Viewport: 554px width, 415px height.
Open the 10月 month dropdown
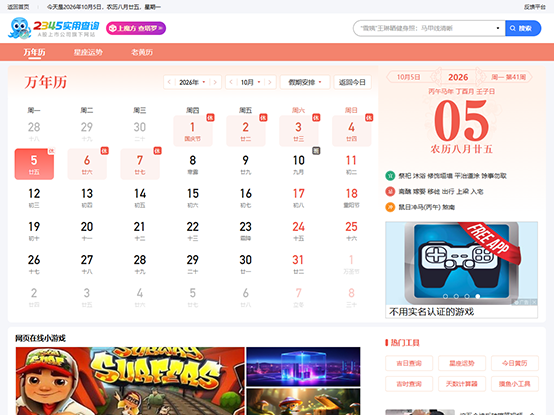click(x=251, y=82)
